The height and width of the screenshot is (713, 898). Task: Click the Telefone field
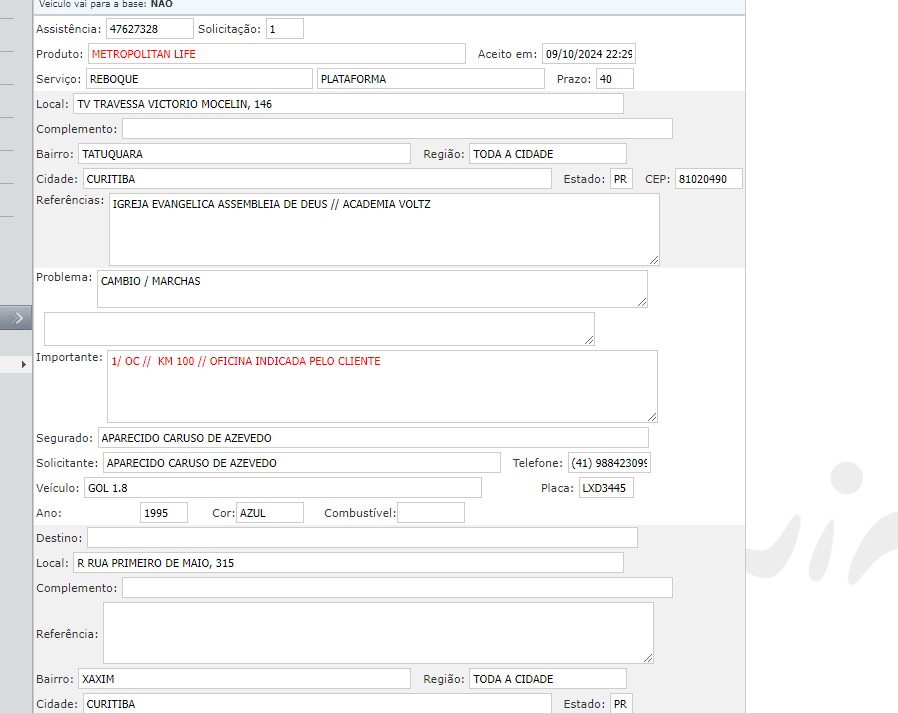609,463
